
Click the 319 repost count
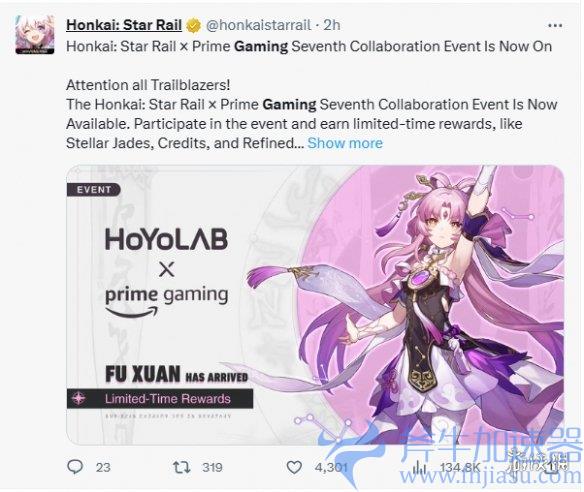pyautogui.click(x=212, y=467)
